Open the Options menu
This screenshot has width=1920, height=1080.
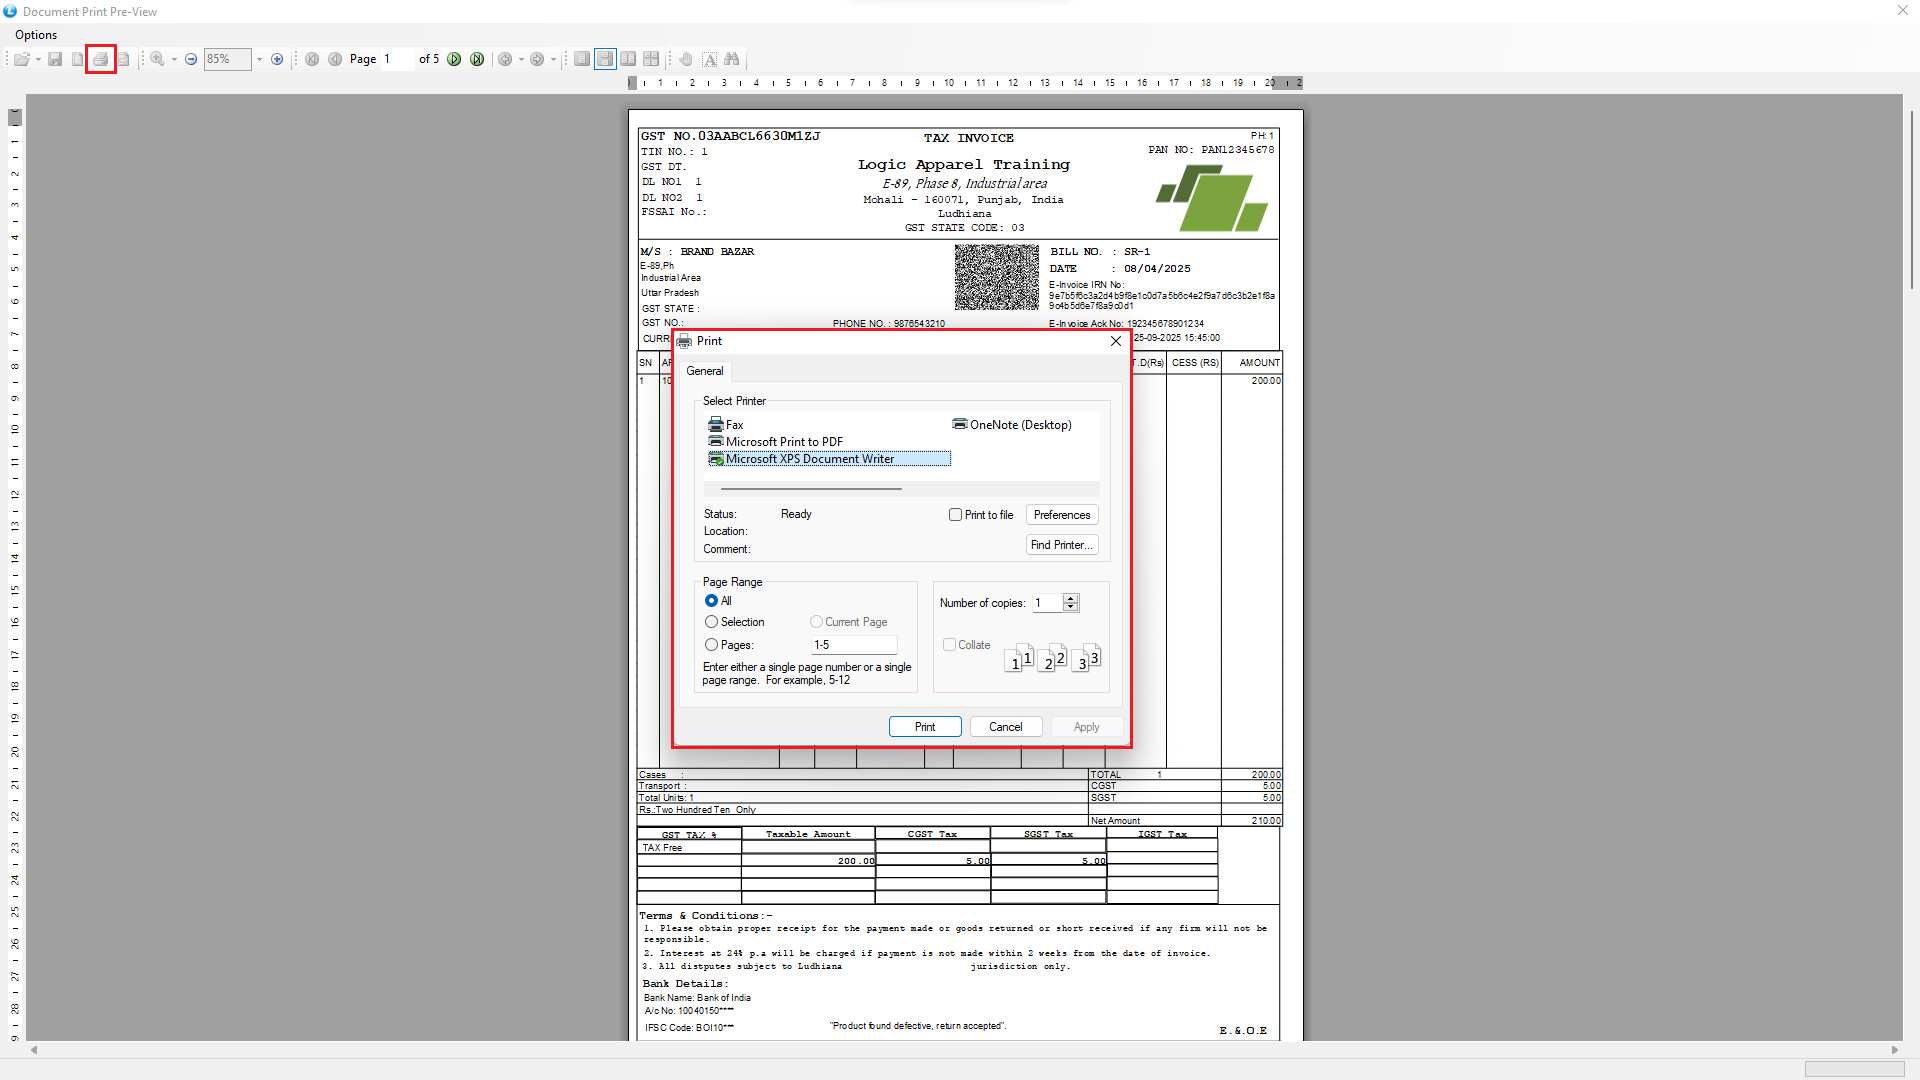[x=36, y=35]
